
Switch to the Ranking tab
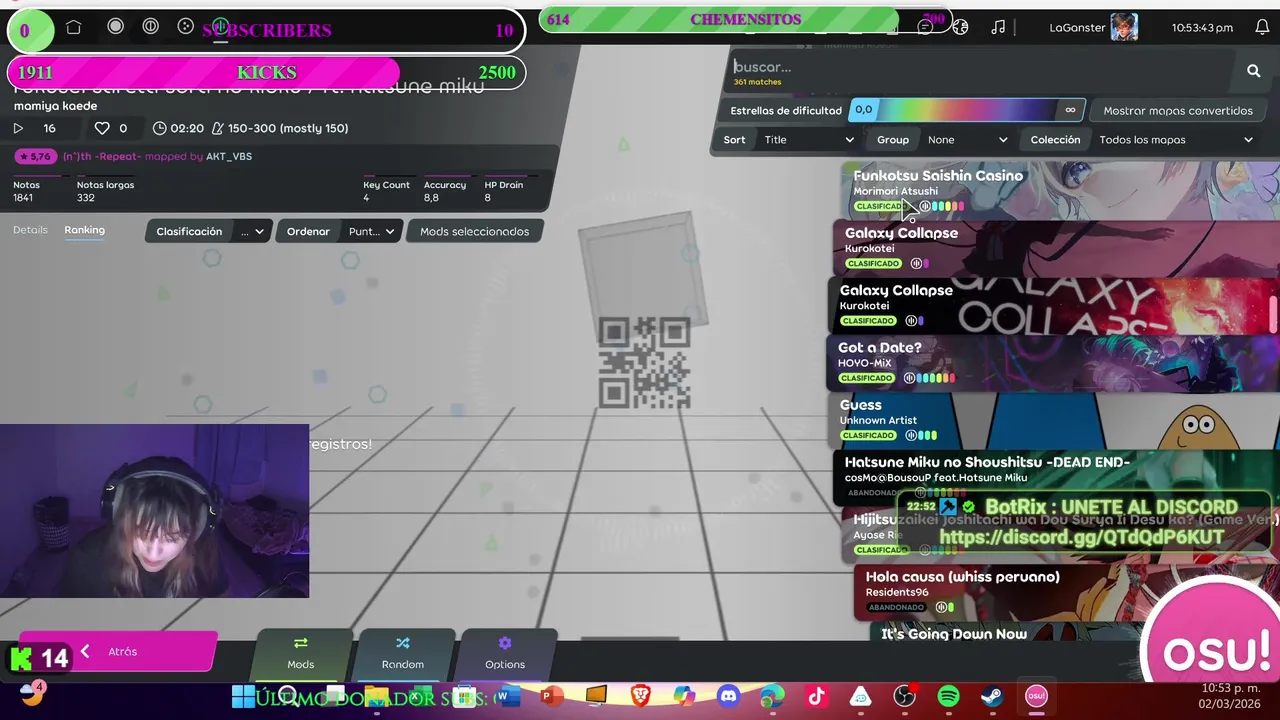(84, 230)
